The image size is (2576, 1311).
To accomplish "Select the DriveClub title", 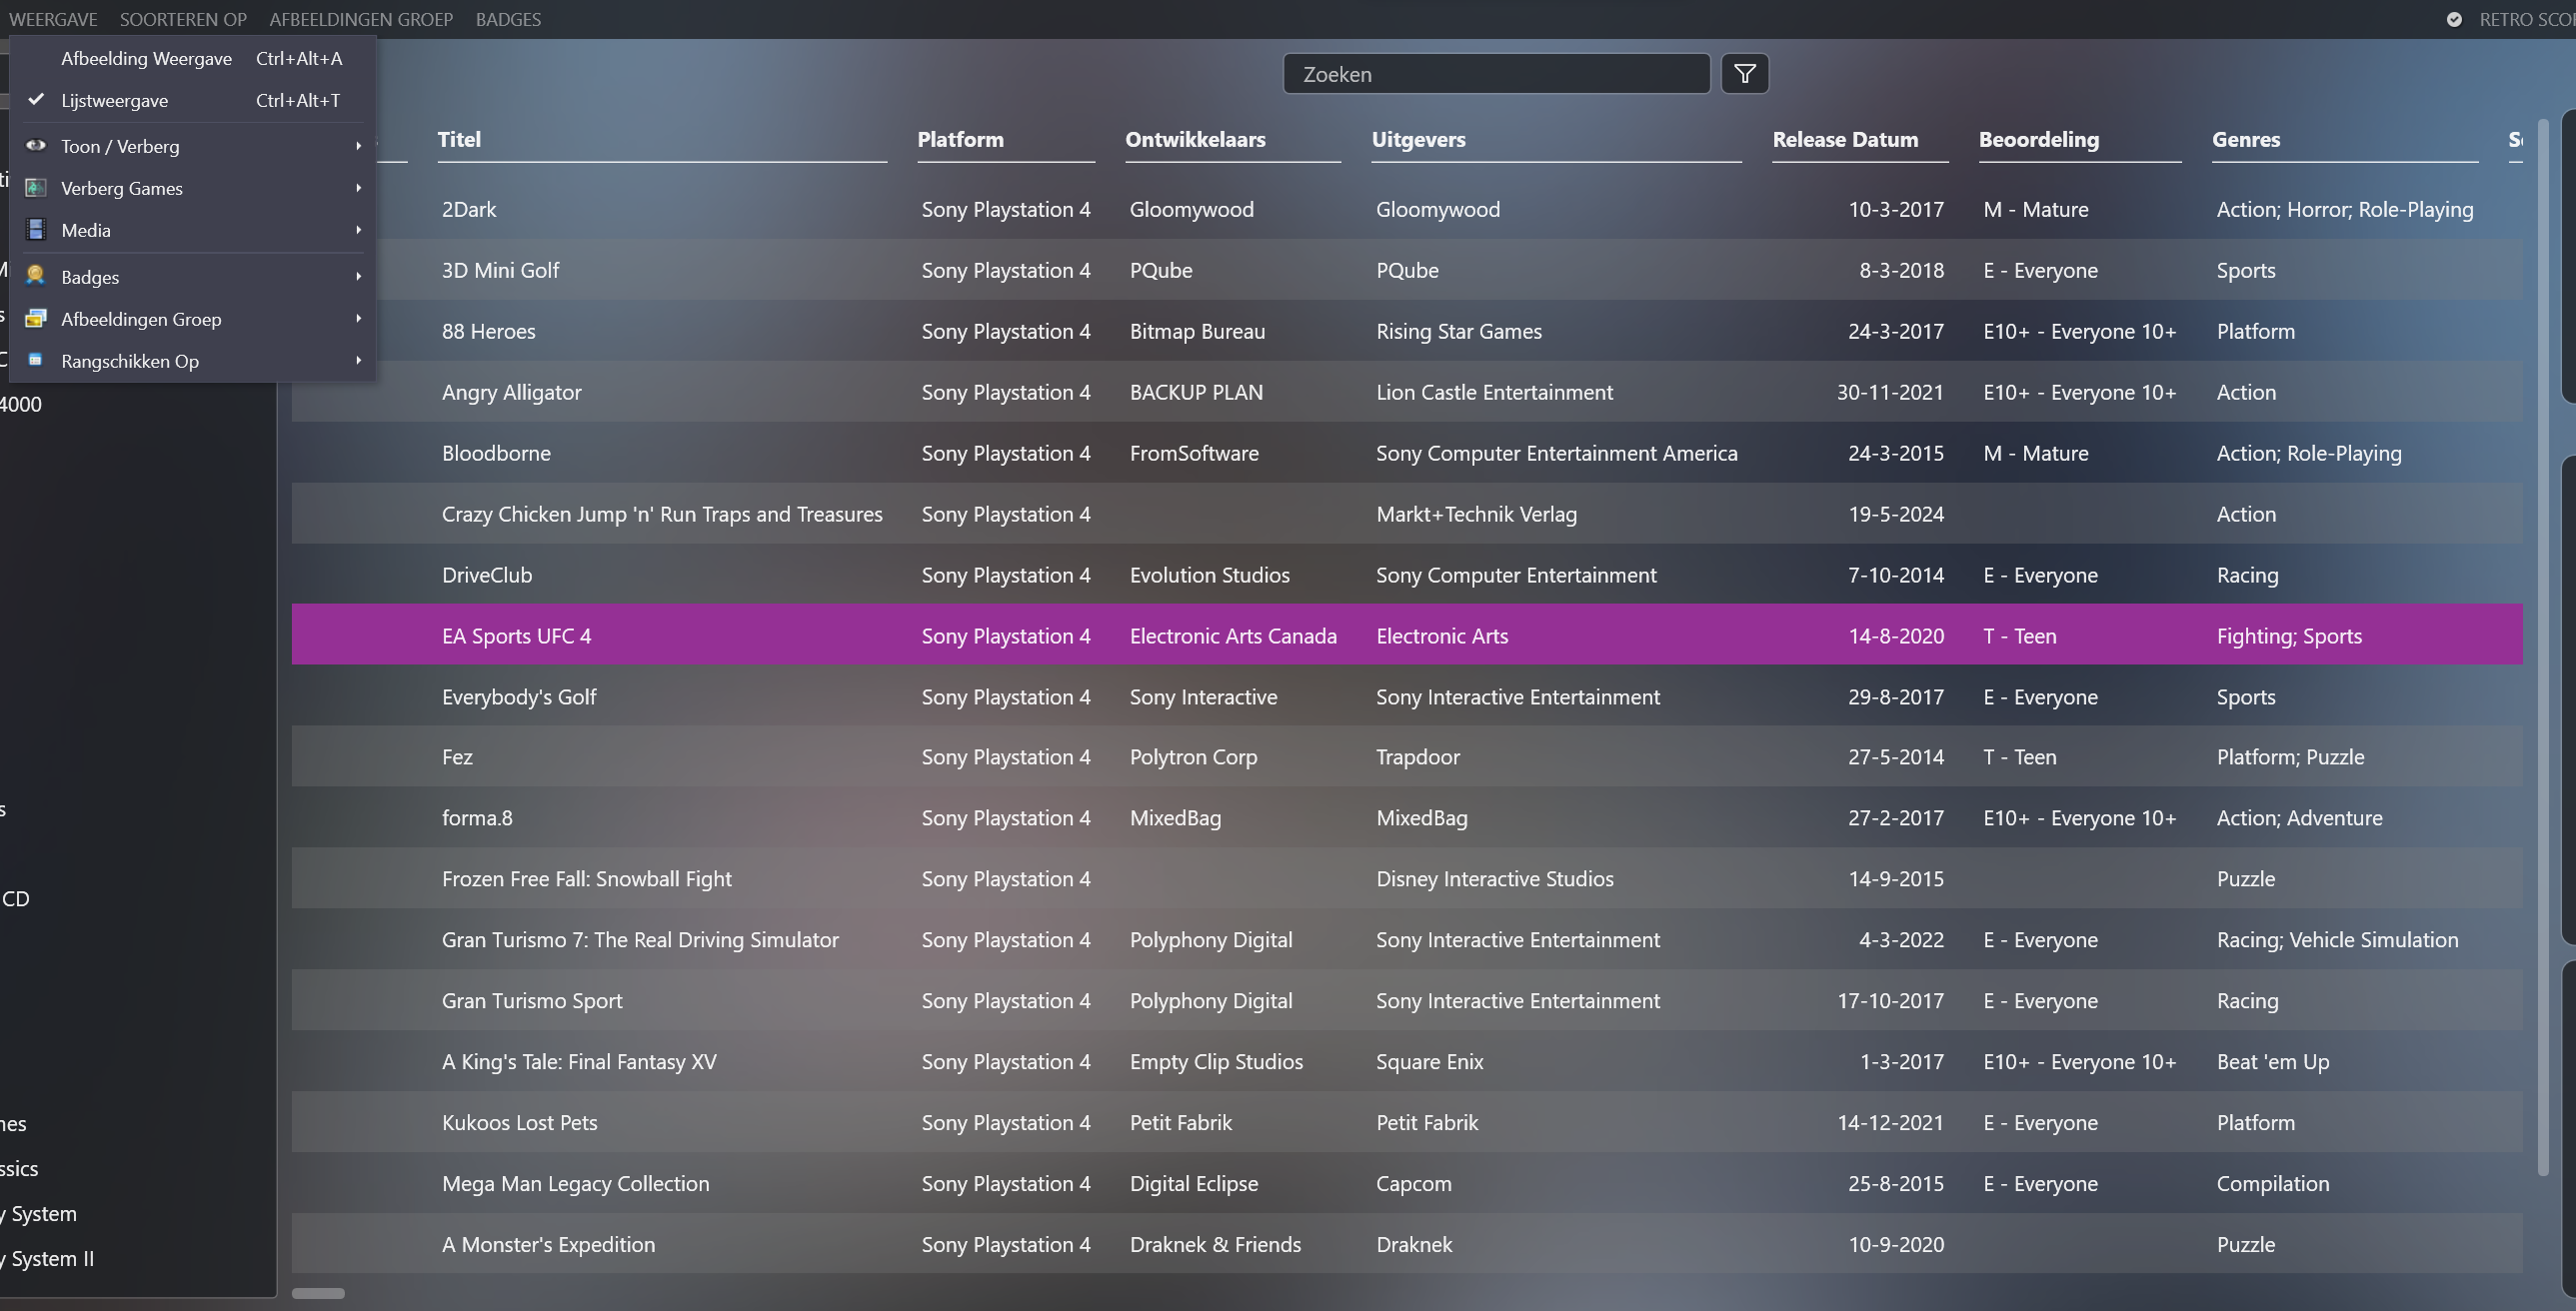I will pyautogui.click(x=486, y=575).
